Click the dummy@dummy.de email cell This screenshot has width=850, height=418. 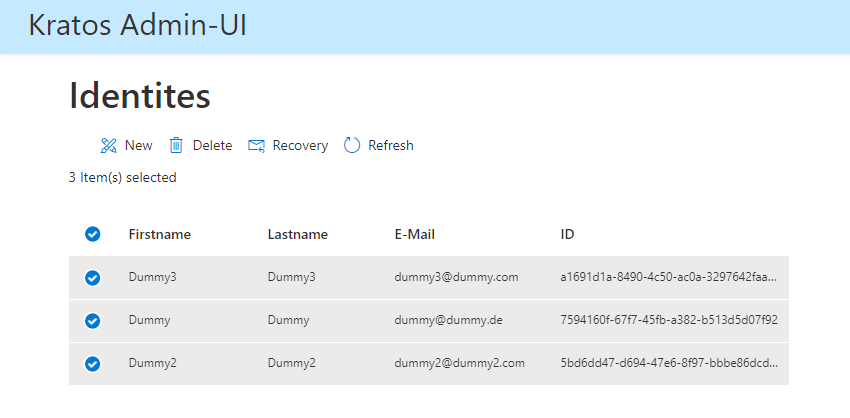point(448,320)
